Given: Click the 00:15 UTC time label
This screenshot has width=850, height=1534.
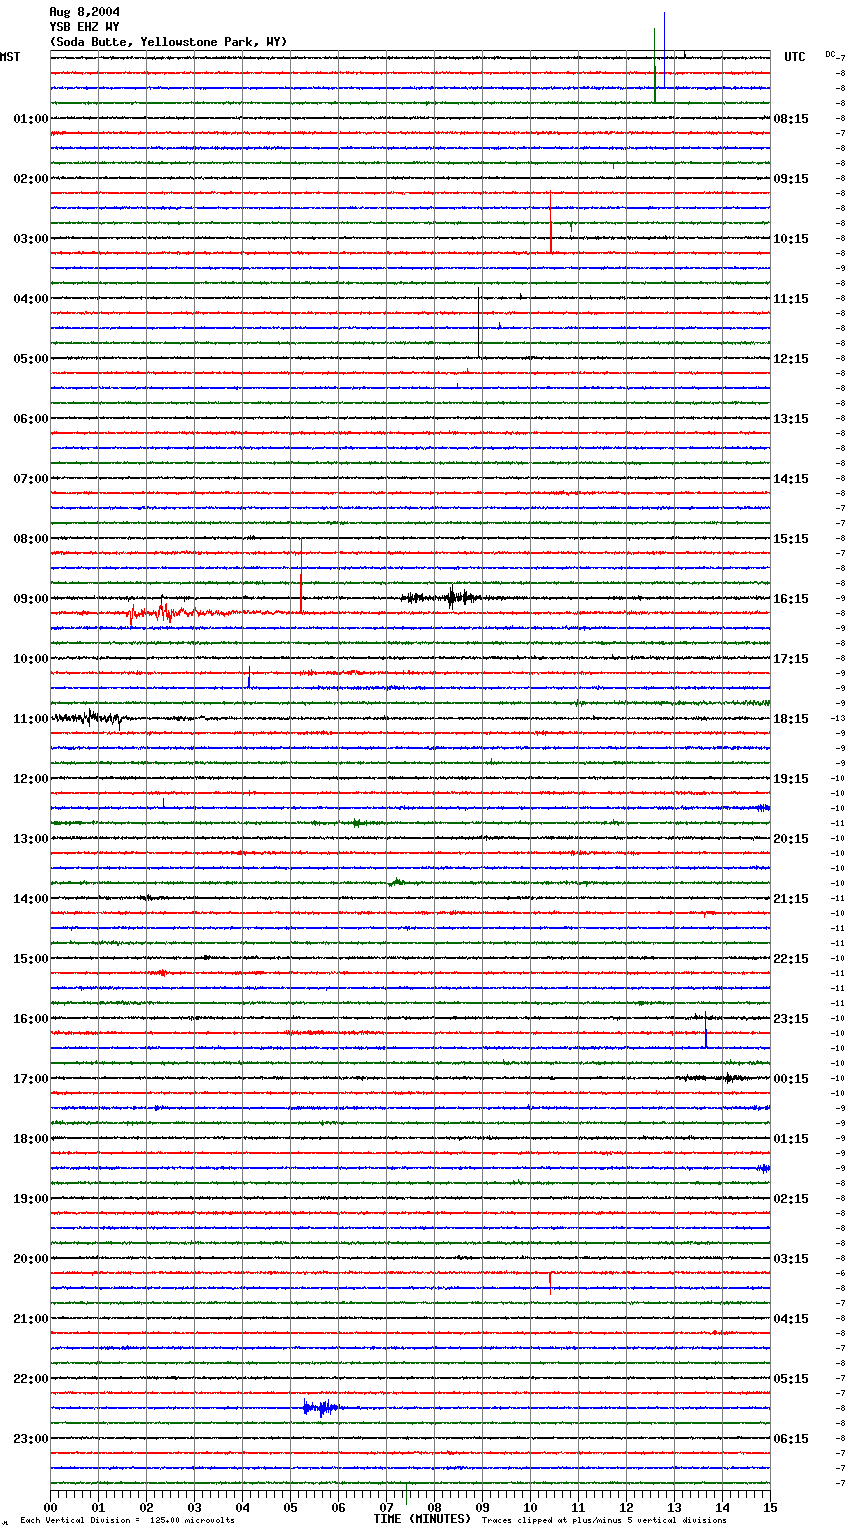Looking at the screenshot, I should [791, 1079].
